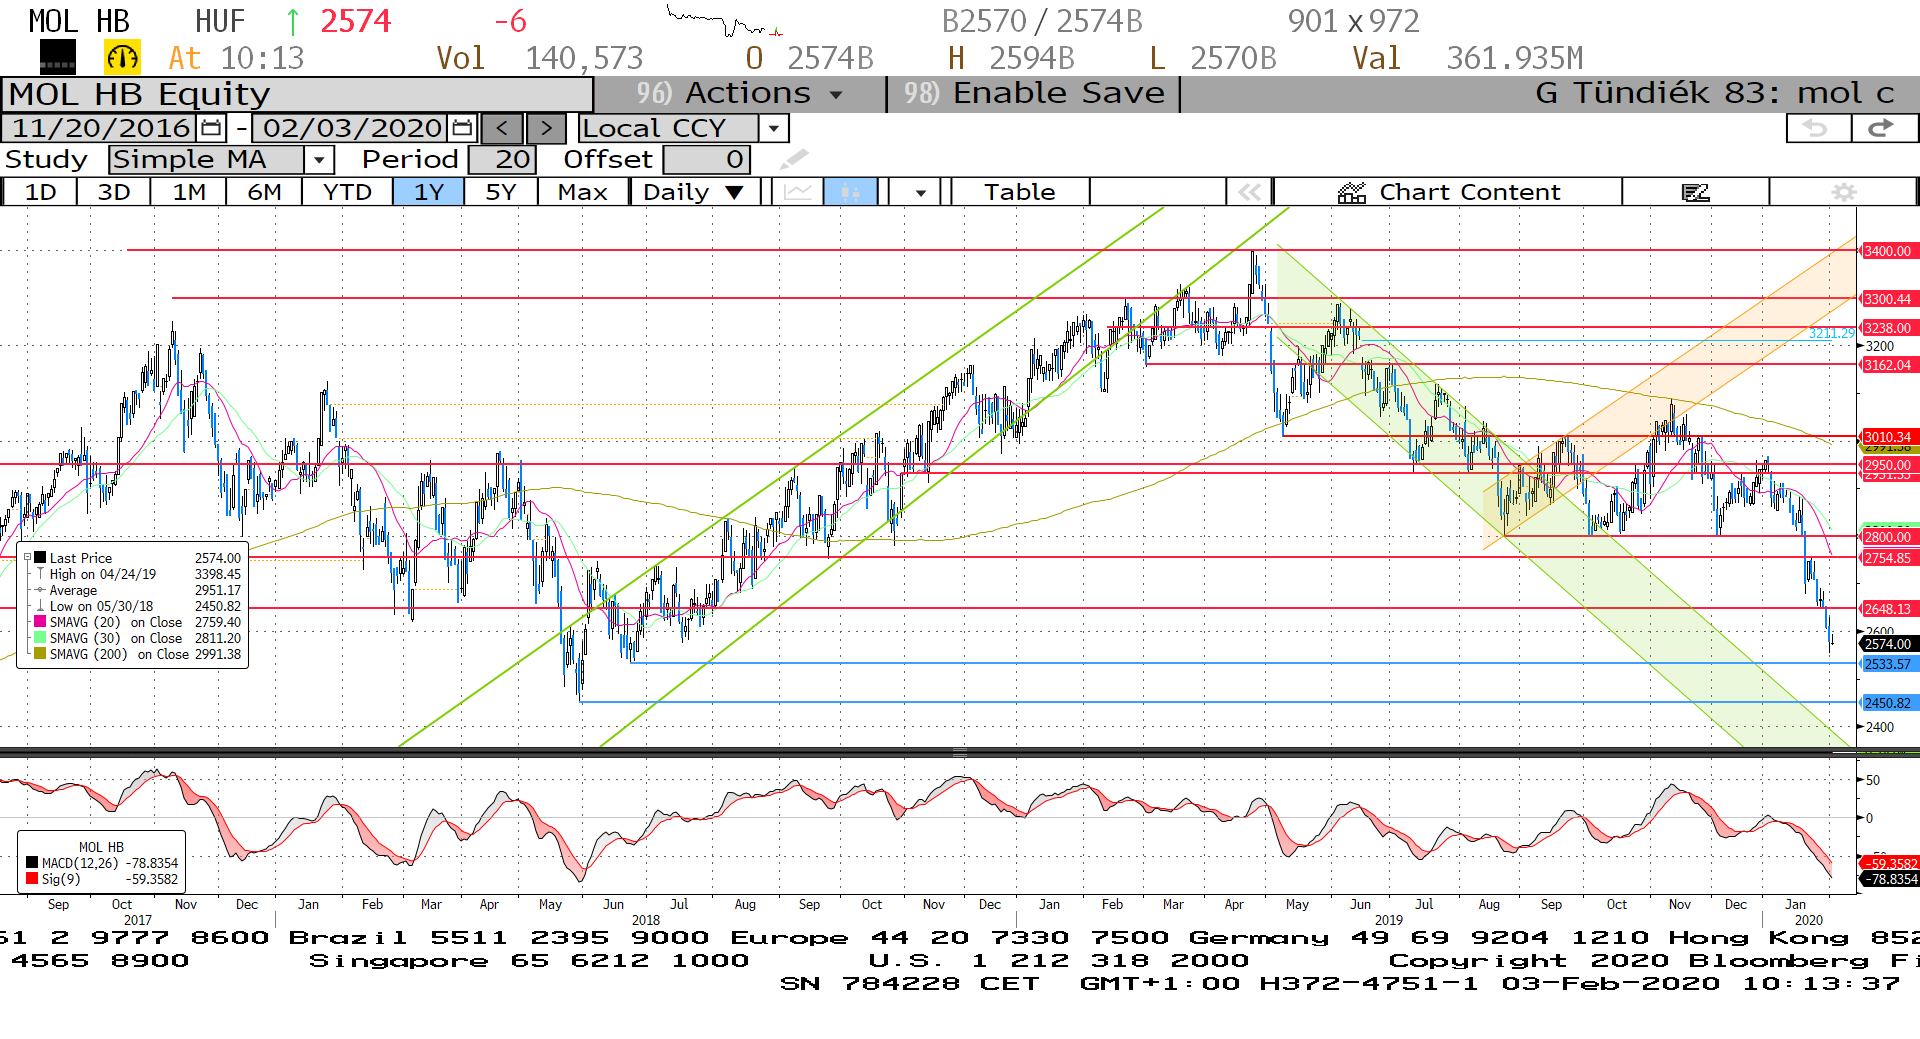The width and height of the screenshot is (1920, 1039).
Task: Open the chart type dropdown arrow
Action: 920,192
